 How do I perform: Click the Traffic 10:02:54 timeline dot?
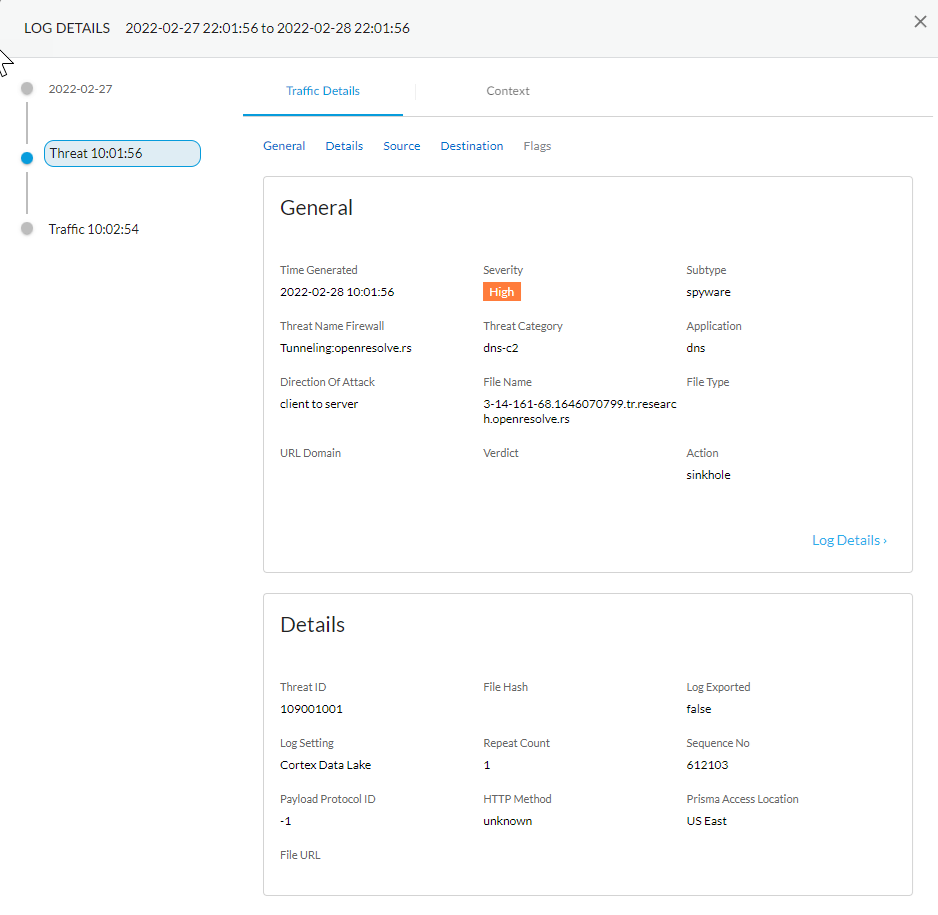[27, 229]
